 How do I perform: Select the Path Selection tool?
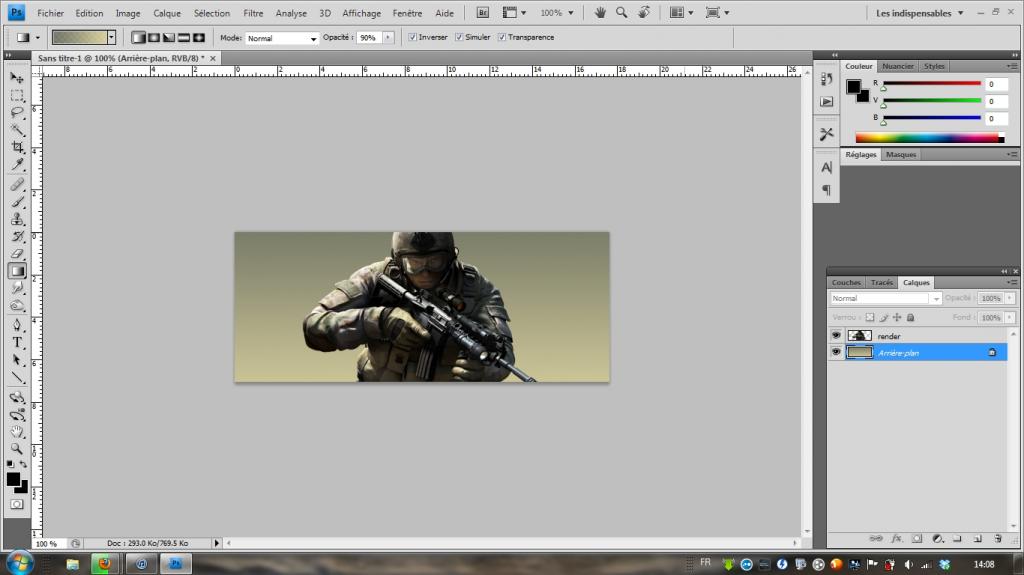(x=17, y=360)
